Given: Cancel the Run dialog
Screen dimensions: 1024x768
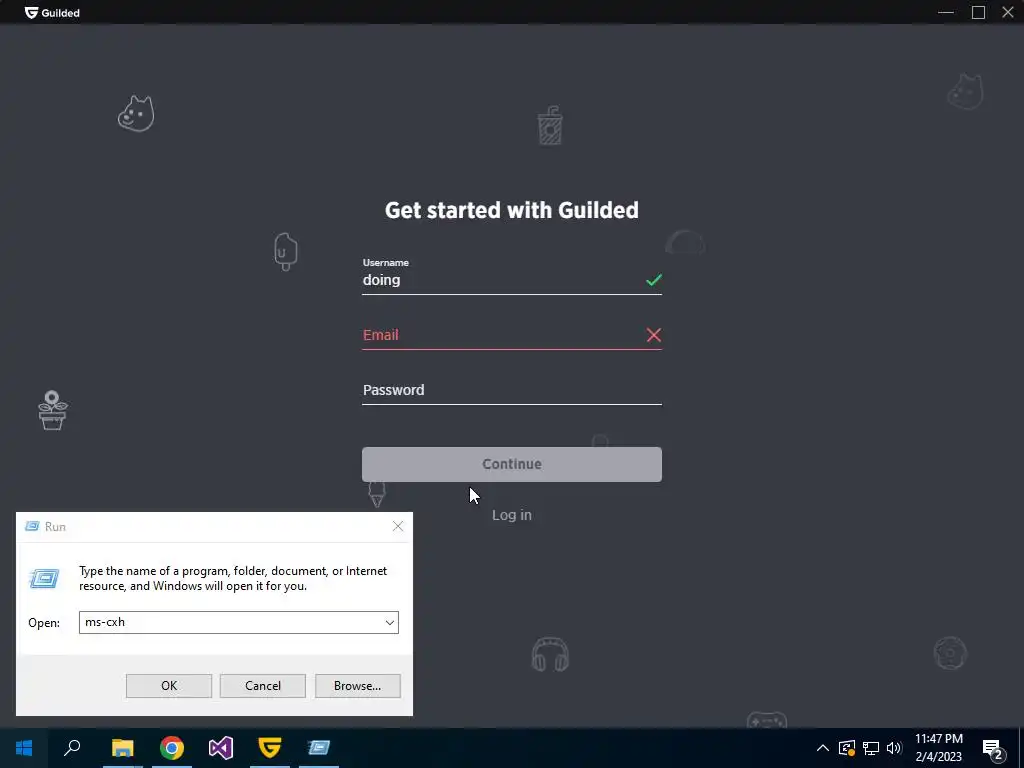Looking at the screenshot, I should [x=263, y=686].
